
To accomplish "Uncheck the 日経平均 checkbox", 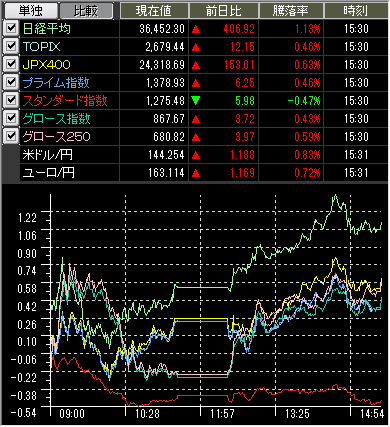I will point(11,28).
